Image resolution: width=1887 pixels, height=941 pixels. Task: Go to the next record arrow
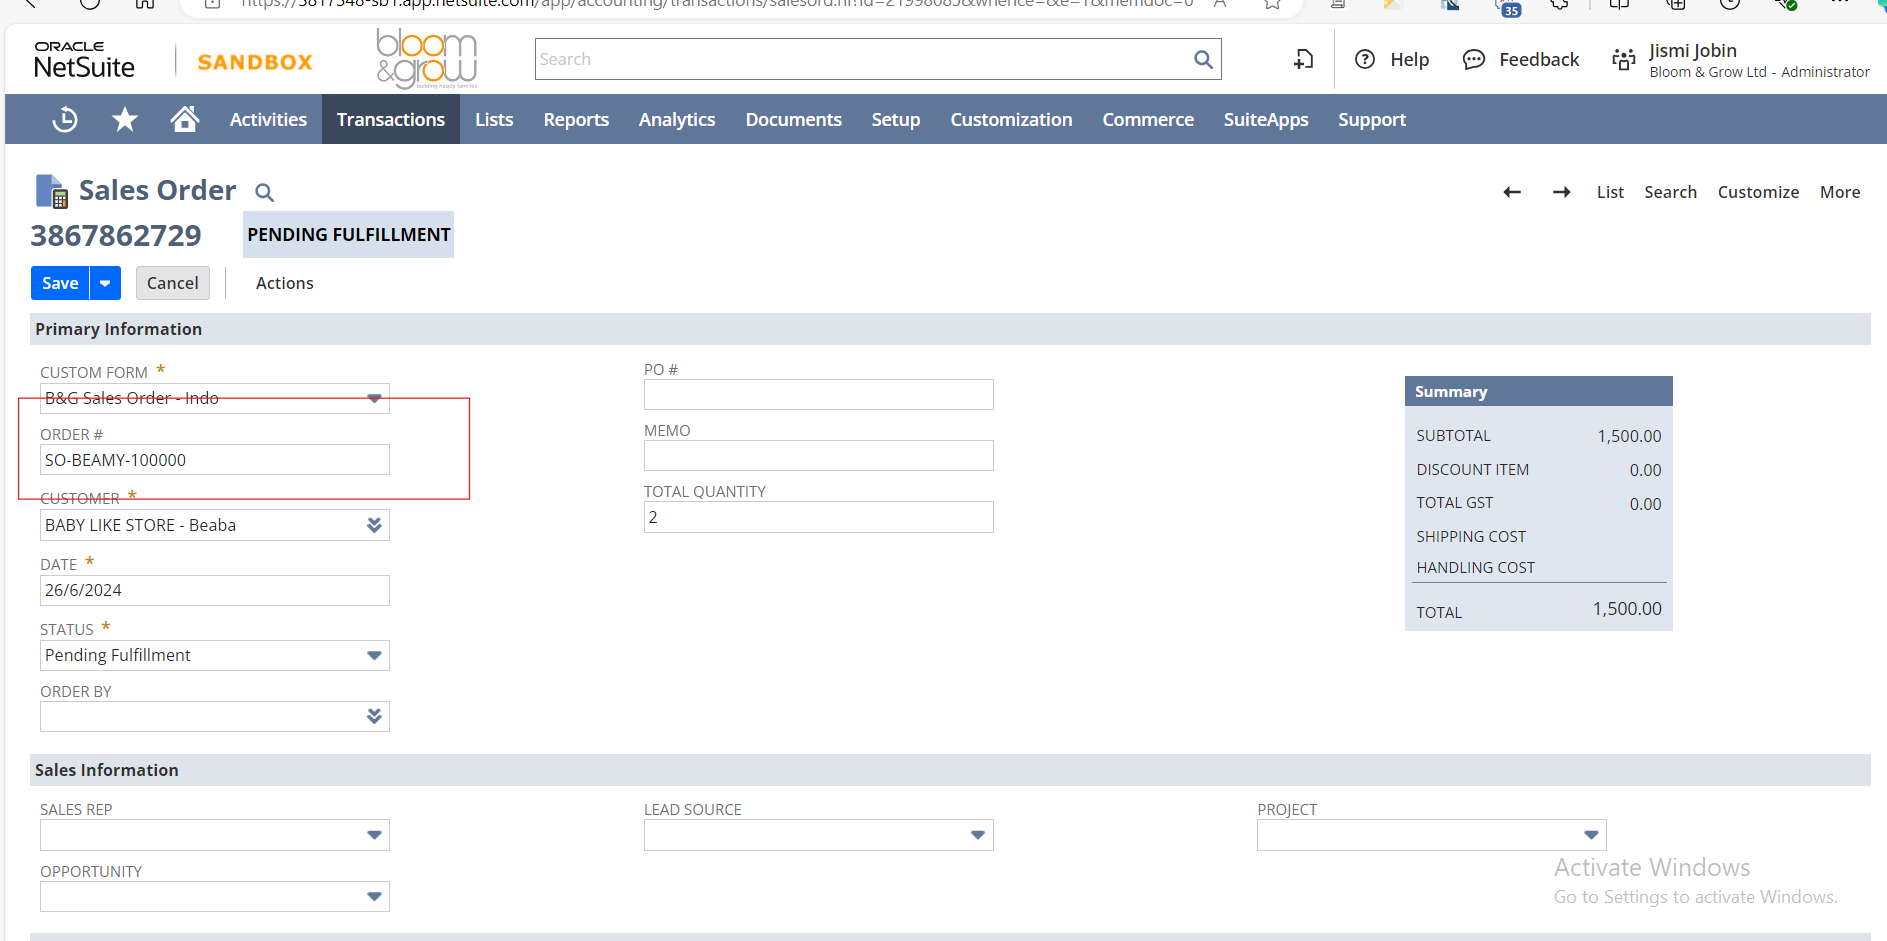(1561, 192)
